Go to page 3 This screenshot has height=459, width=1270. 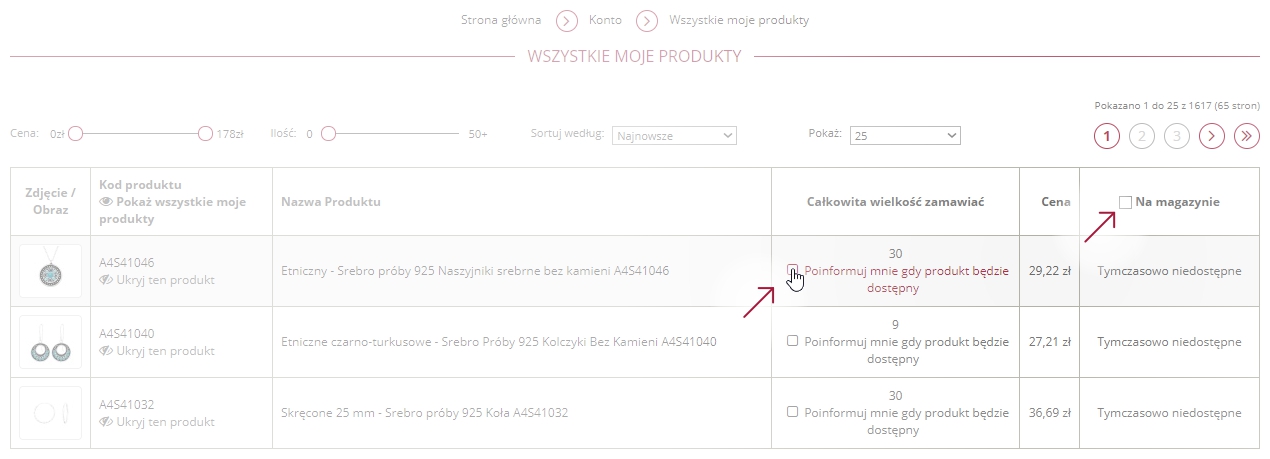point(1177,136)
